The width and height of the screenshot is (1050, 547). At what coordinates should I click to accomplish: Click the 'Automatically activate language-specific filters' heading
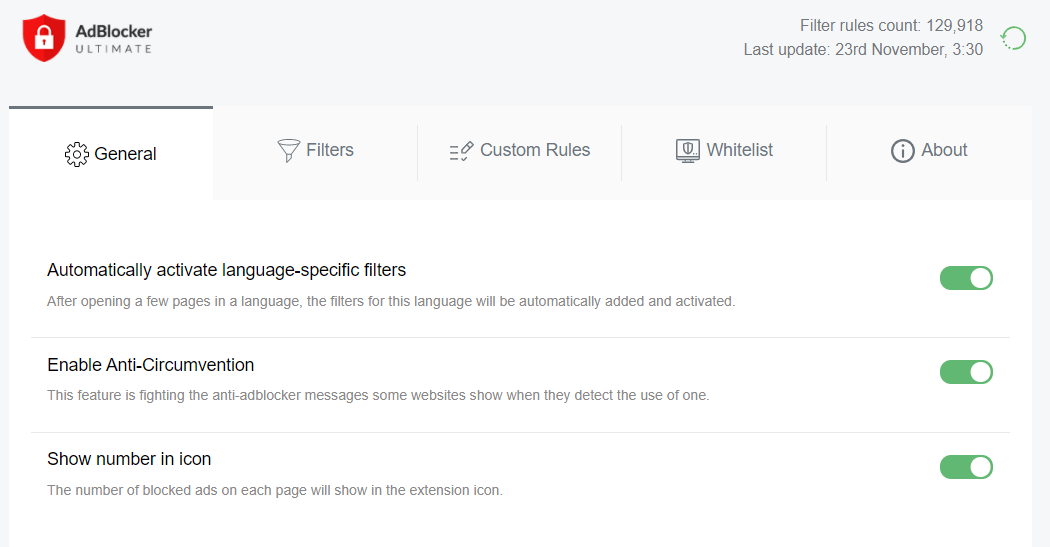tap(226, 270)
